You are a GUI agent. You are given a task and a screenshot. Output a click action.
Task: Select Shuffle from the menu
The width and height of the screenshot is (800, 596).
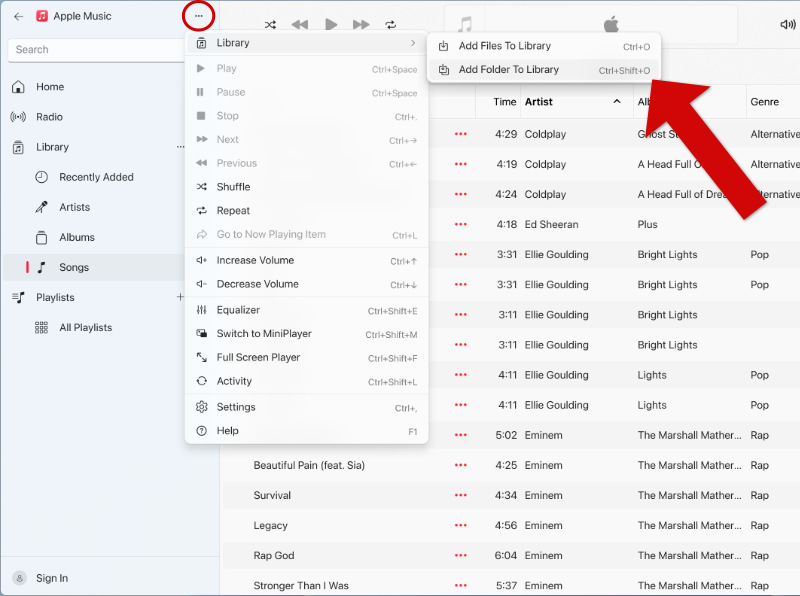pyautogui.click(x=306, y=187)
